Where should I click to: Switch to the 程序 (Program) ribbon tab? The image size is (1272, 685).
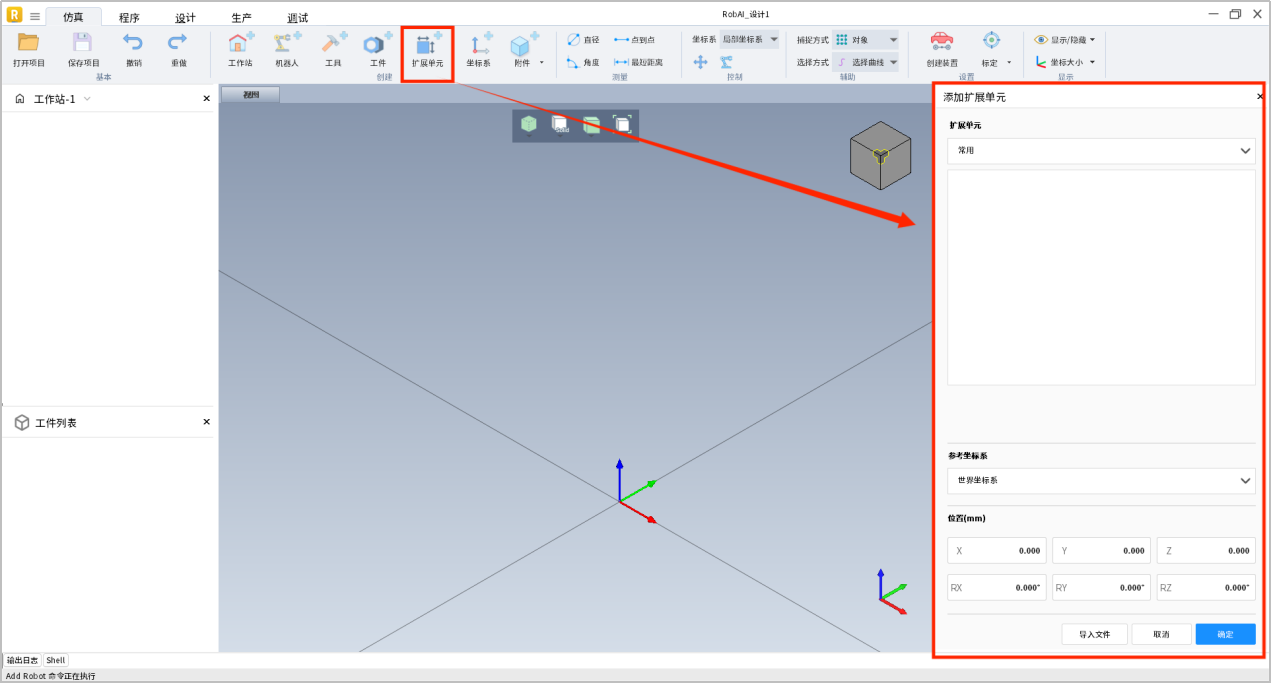point(129,18)
